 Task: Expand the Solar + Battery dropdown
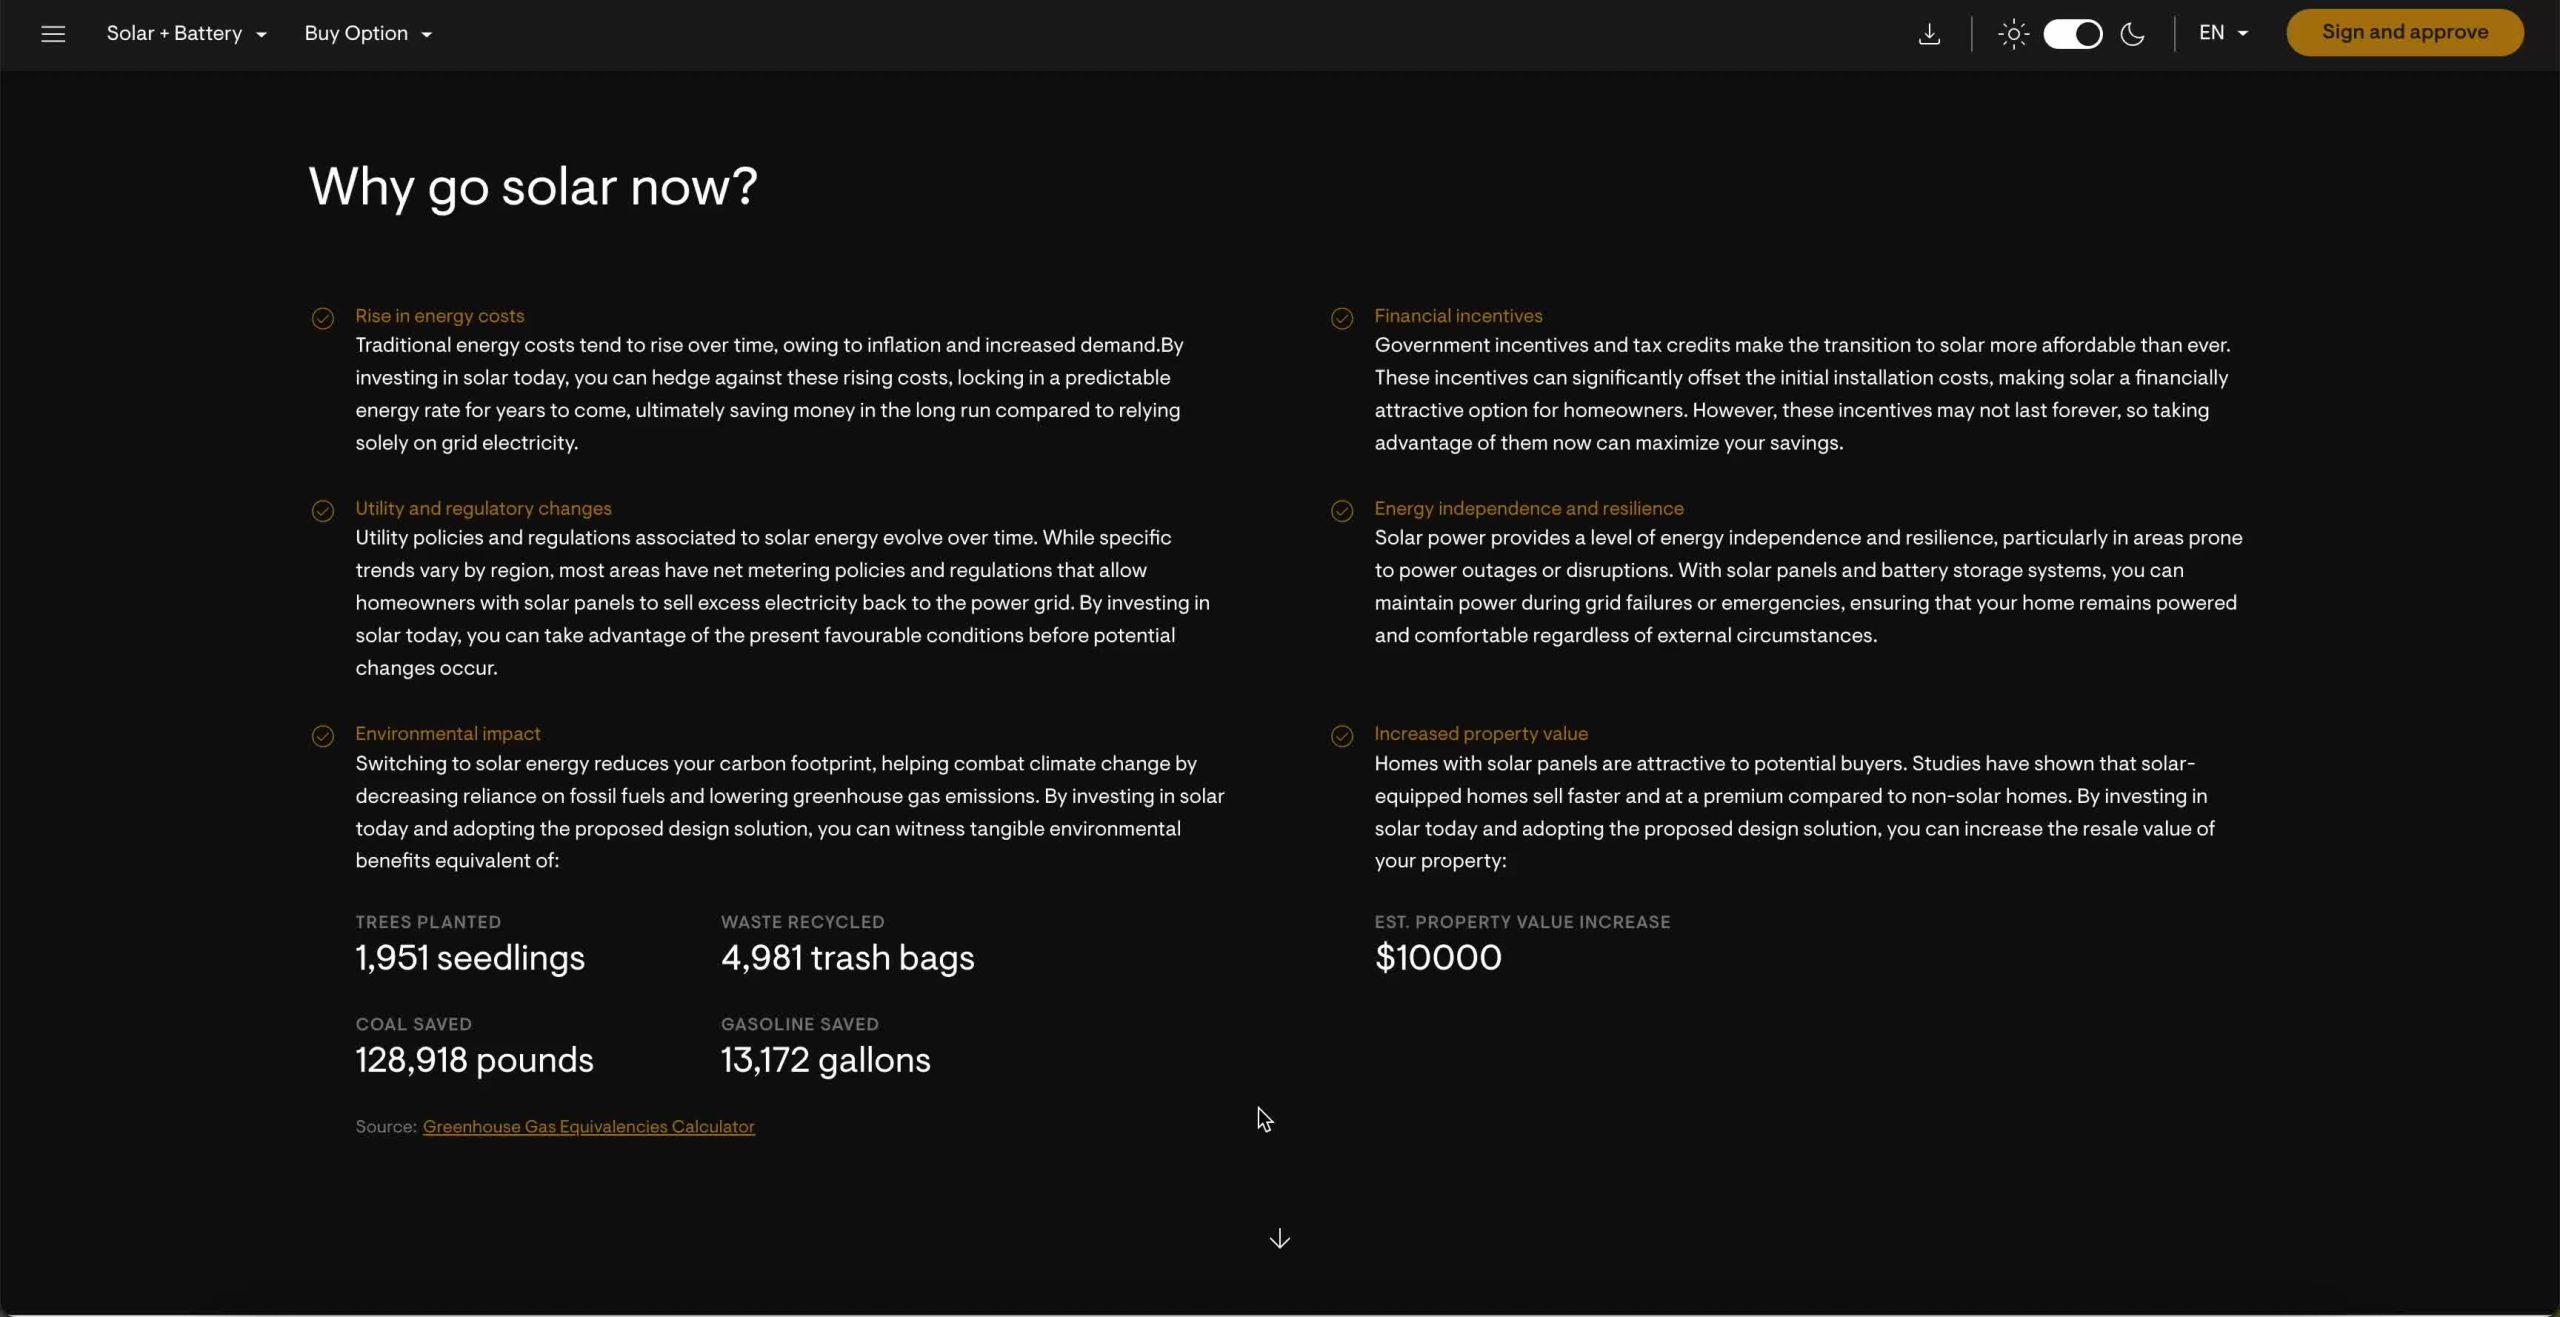(187, 33)
